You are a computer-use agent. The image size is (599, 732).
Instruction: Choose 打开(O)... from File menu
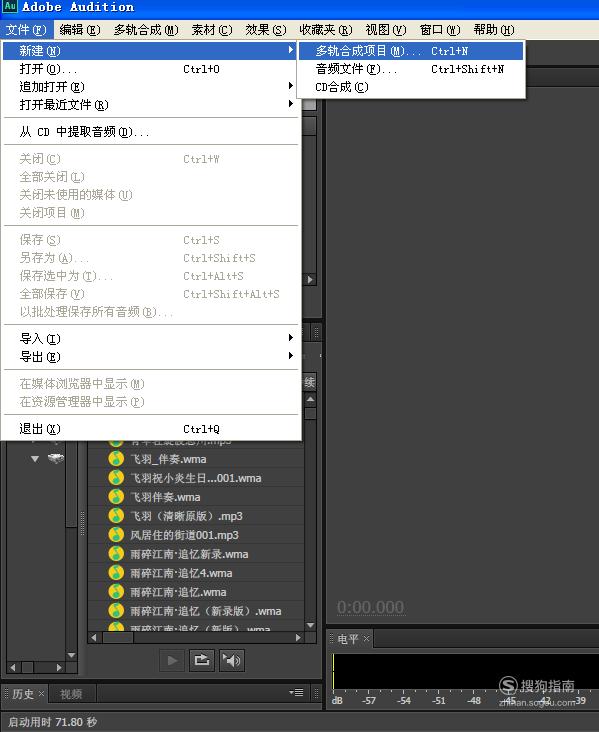tap(150, 69)
